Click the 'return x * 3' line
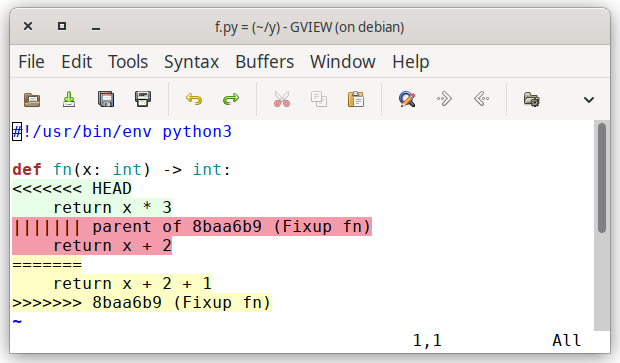This screenshot has width=620, height=363. [x=92, y=208]
